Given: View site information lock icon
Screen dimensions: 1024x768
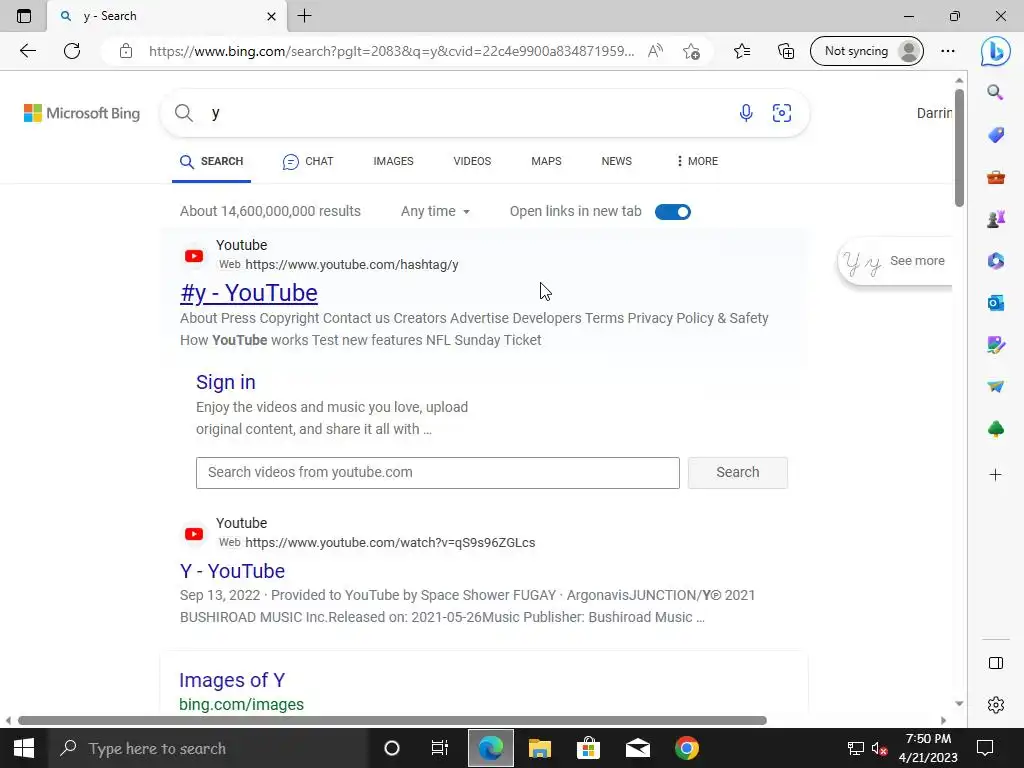Looking at the screenshot, I should pos(126,51).
